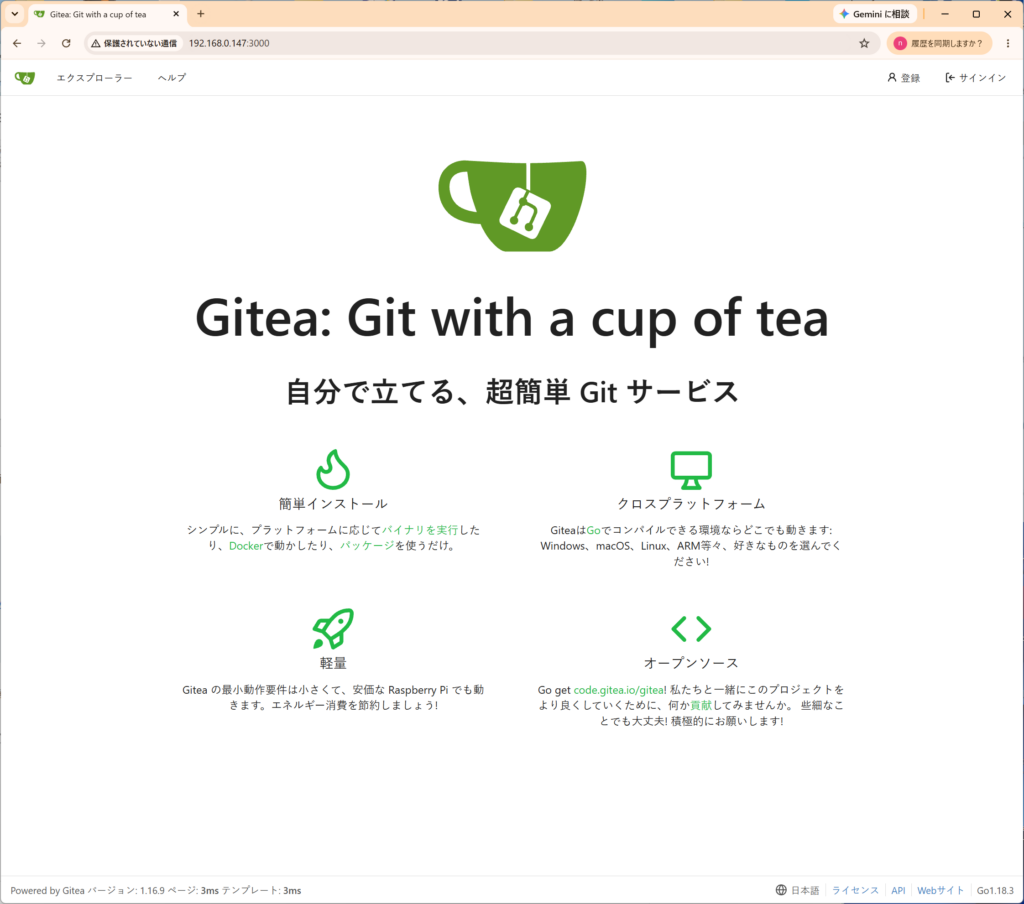
Task: Open the Webサイト footer link
Action: tap(940, 890)
